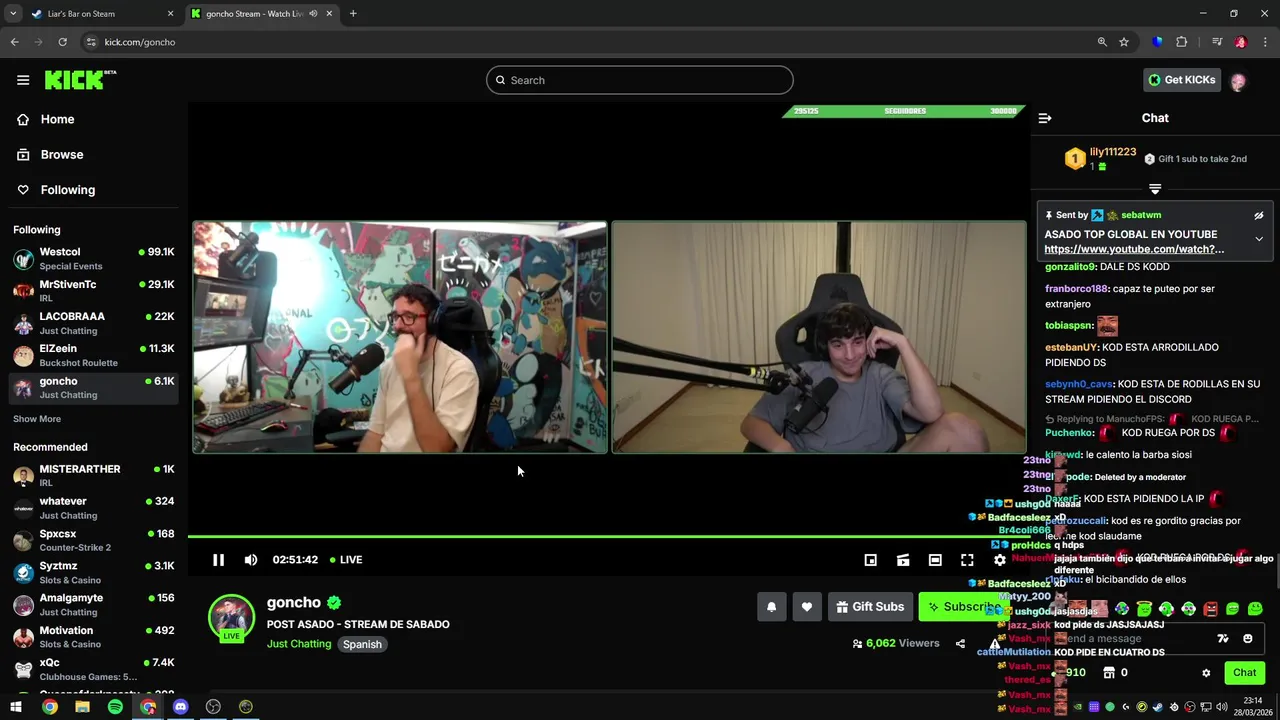
Task: Mute the stream volume
Action: (x=251, y=560)
